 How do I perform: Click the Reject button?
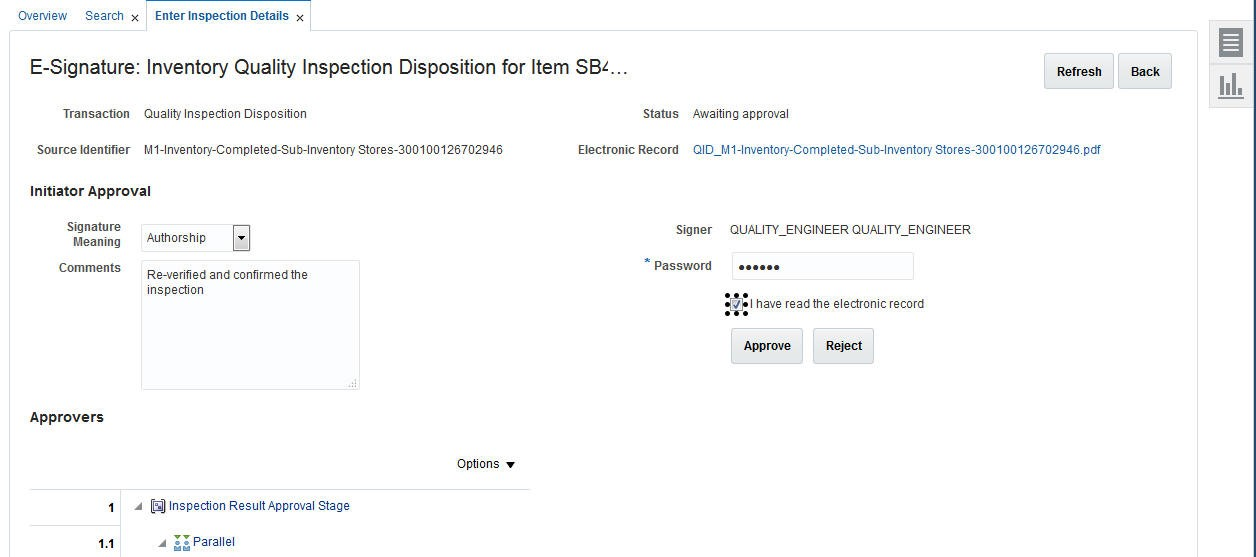click(843, 346)
